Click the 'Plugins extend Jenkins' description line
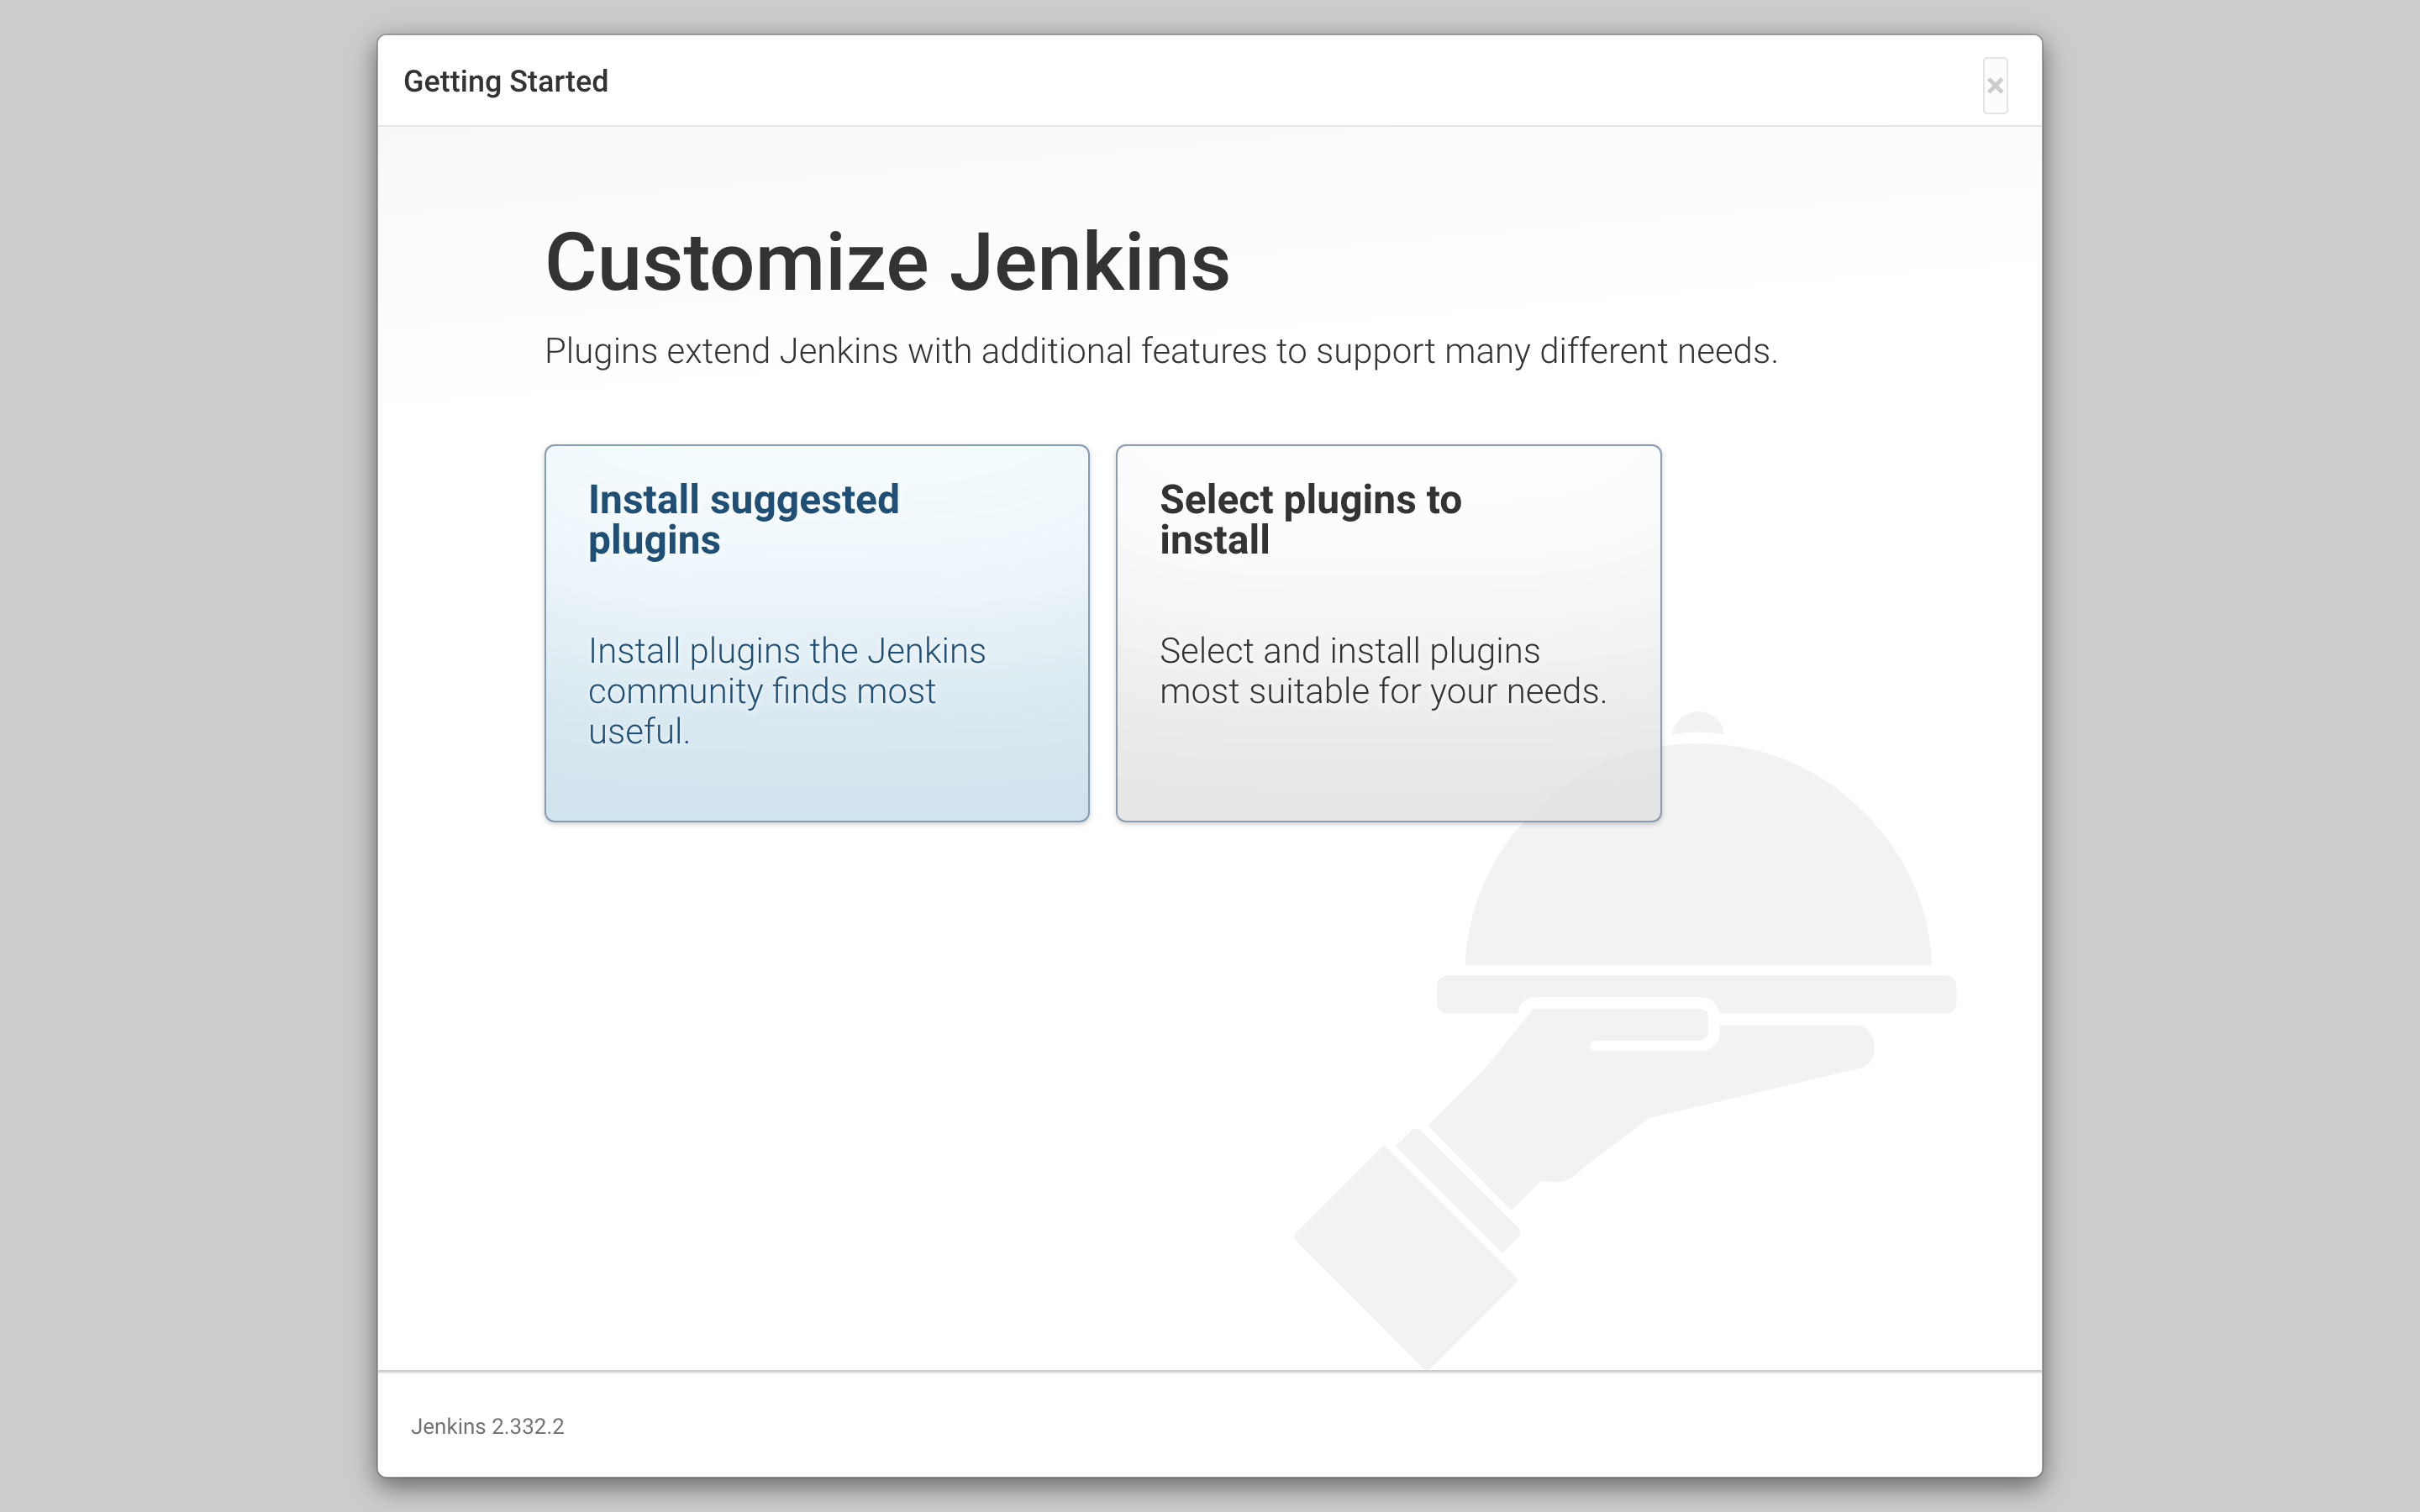 pos(1161,352)
